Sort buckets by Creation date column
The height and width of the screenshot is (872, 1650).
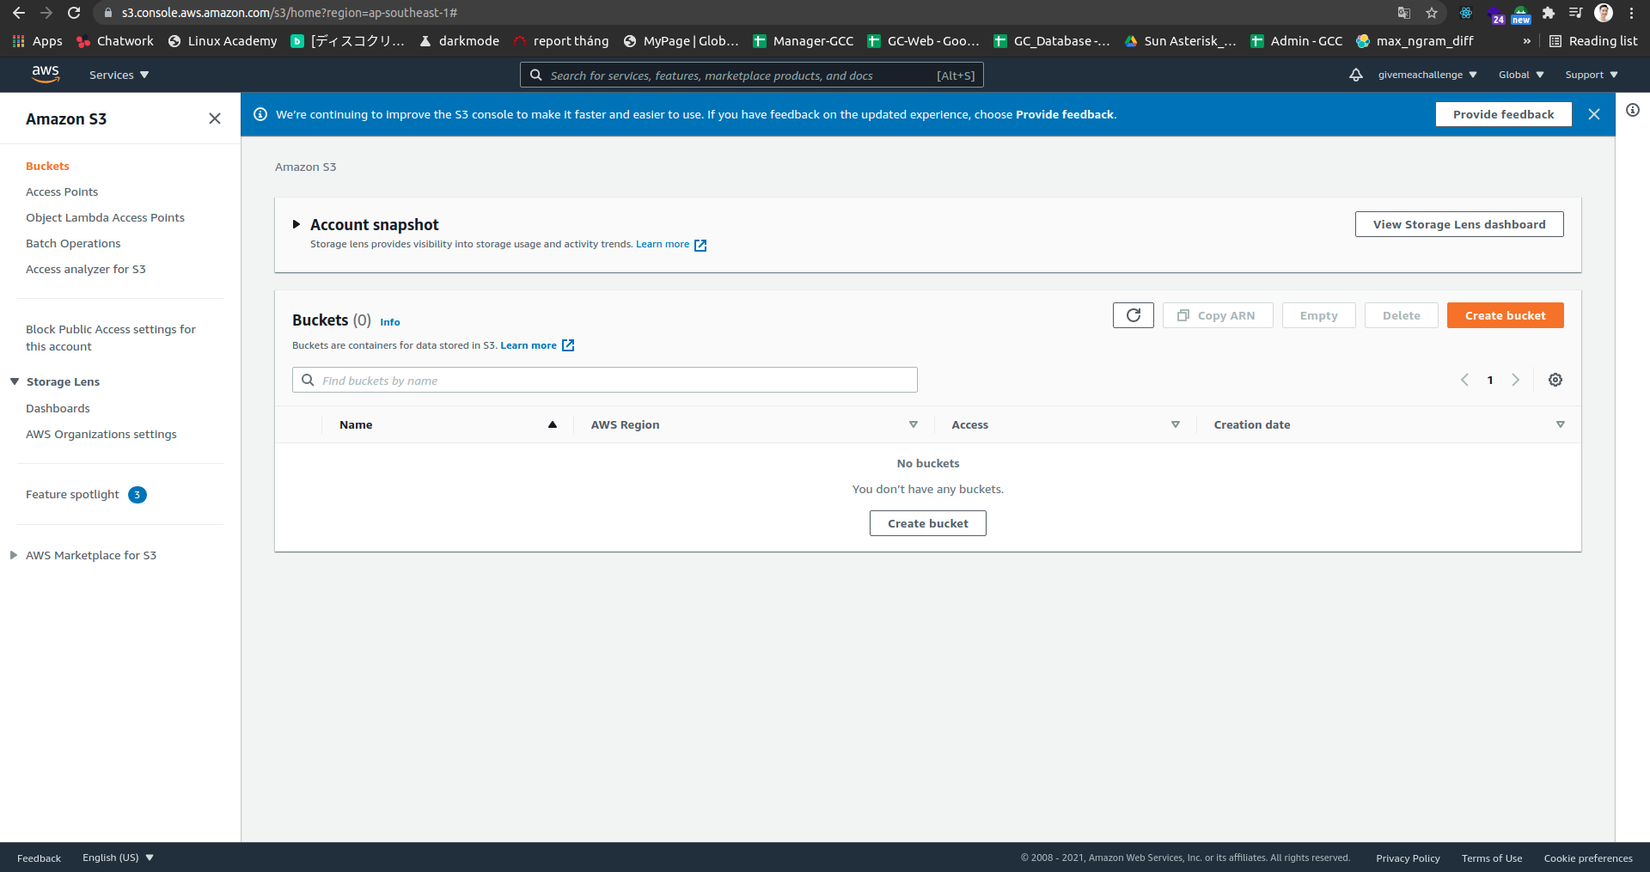click(1389, 425)
